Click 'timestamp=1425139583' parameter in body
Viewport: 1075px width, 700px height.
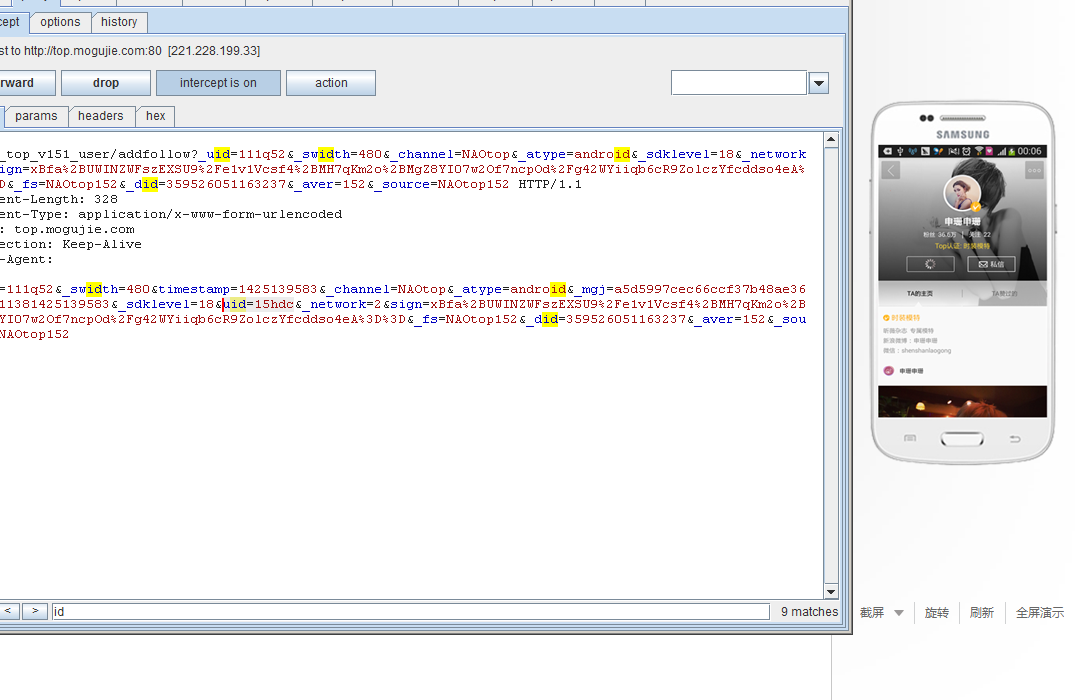(238, 289)
